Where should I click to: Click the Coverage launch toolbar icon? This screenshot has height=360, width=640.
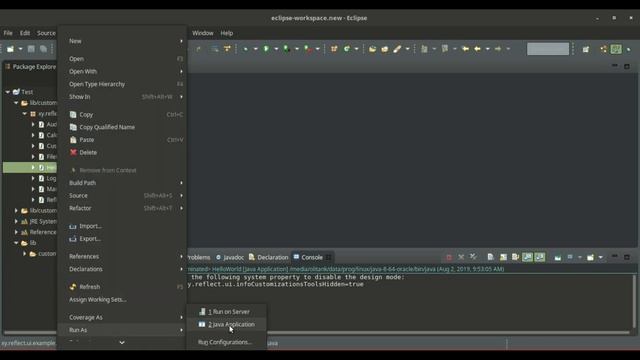click(287, 49)
